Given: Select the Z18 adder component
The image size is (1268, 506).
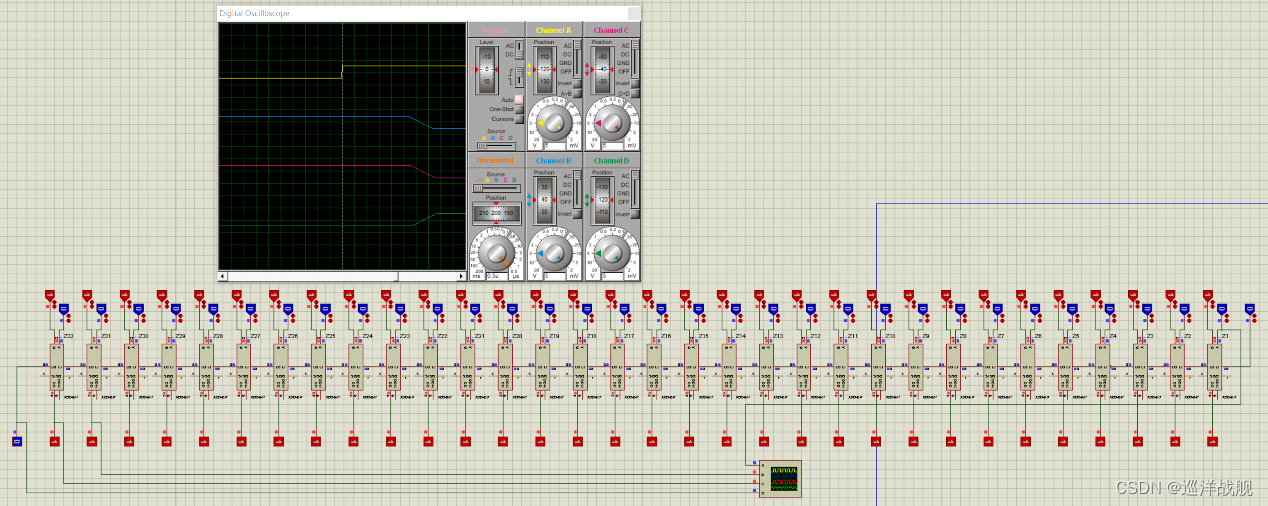Looking at the screenshot, I should [580, 366].
